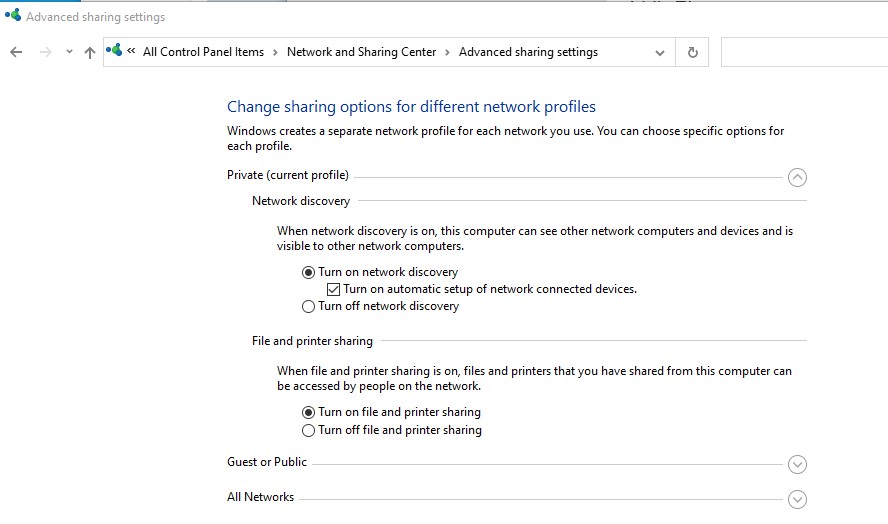Select Turn off network discovery

308,307
